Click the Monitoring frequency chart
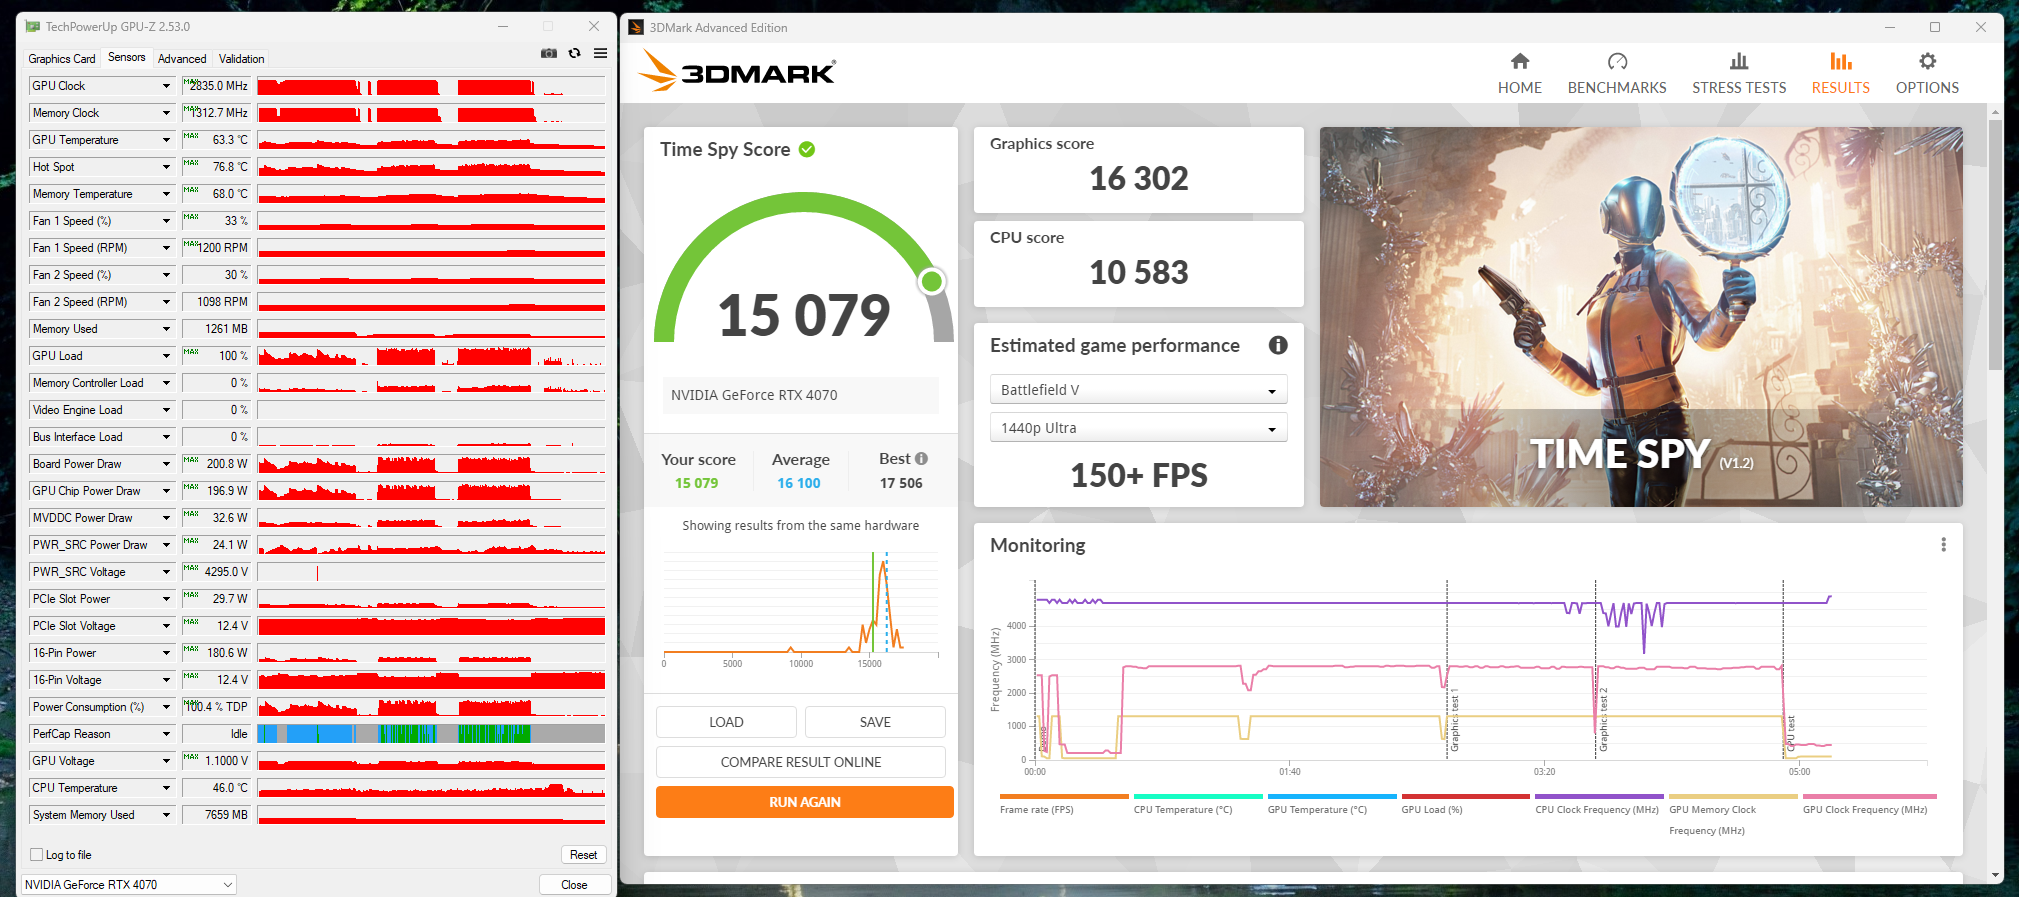The height and width of the screenshot is (897, 2019). pyautogui.click(x=1480, y=672)
